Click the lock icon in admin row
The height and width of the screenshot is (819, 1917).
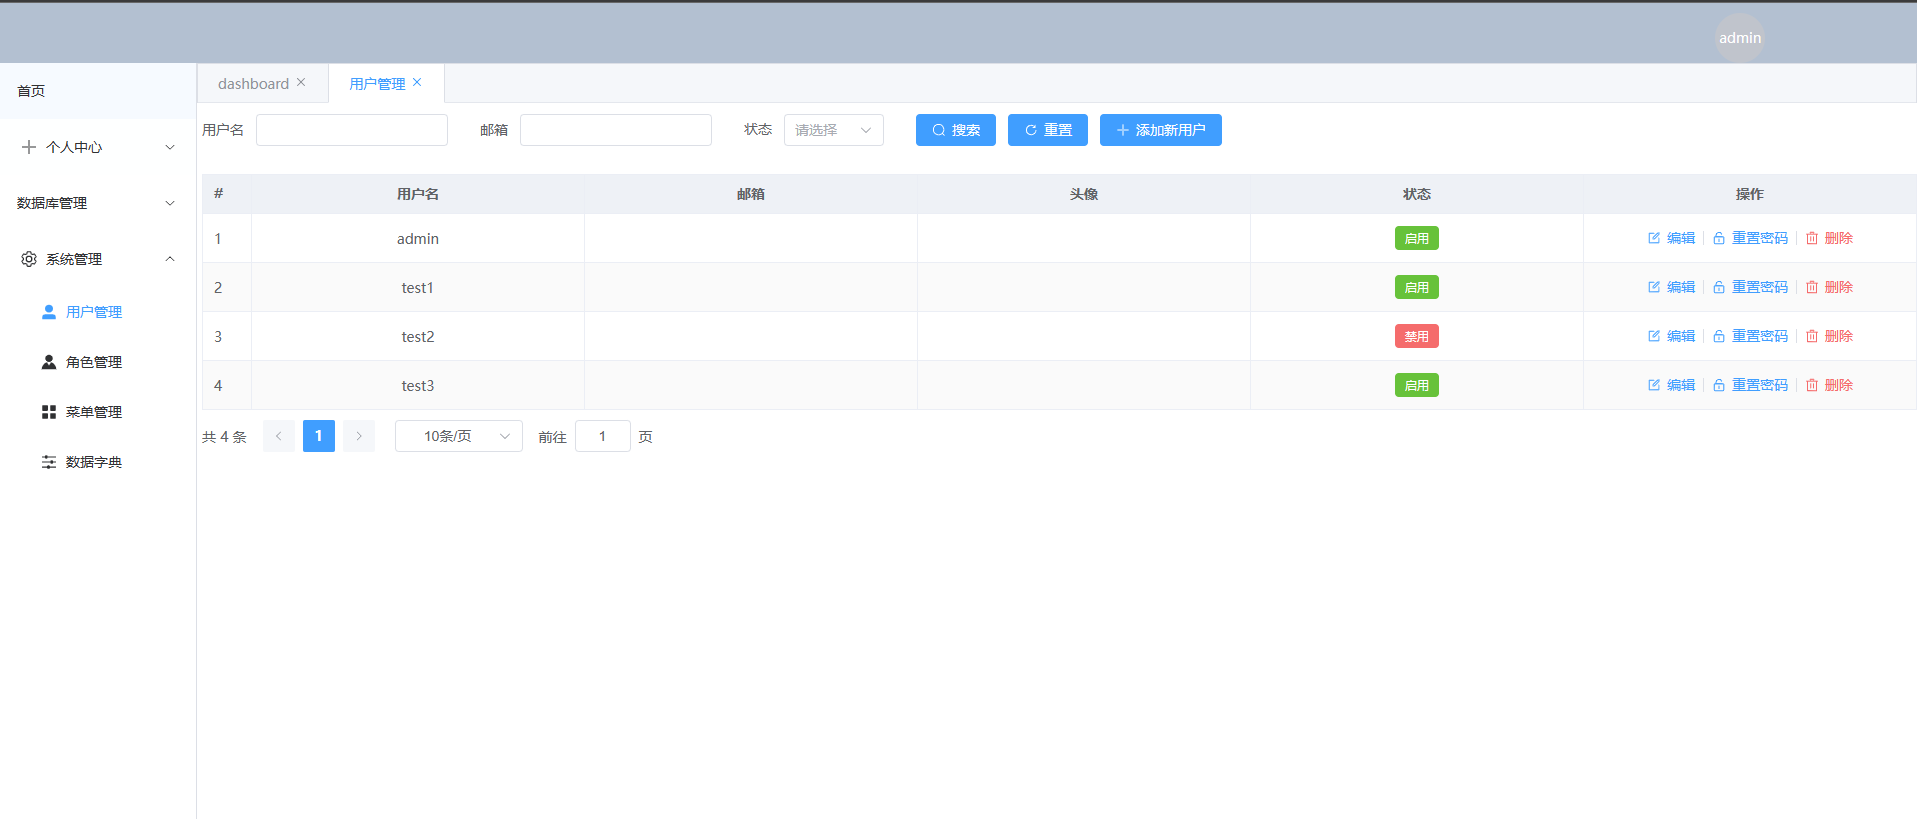click(x=1719, y=238)
